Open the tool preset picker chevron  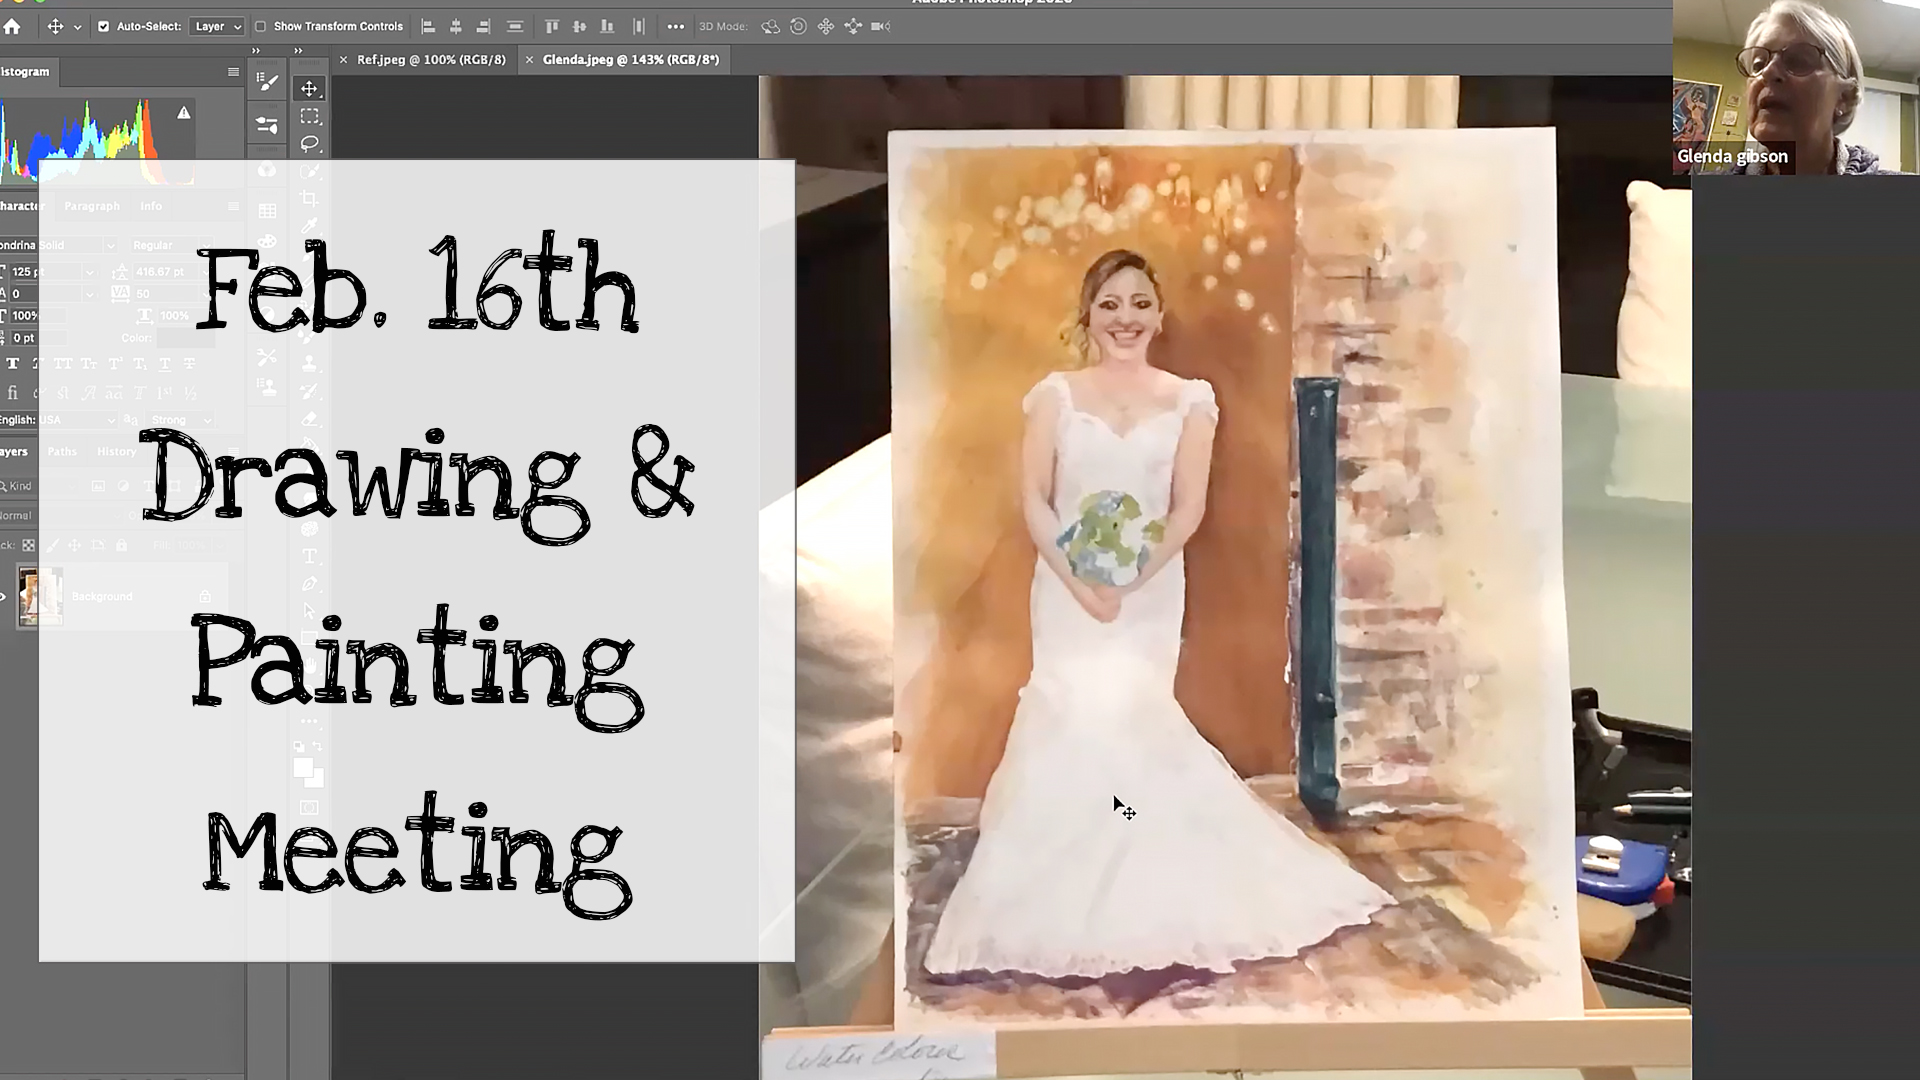[77, 27]
